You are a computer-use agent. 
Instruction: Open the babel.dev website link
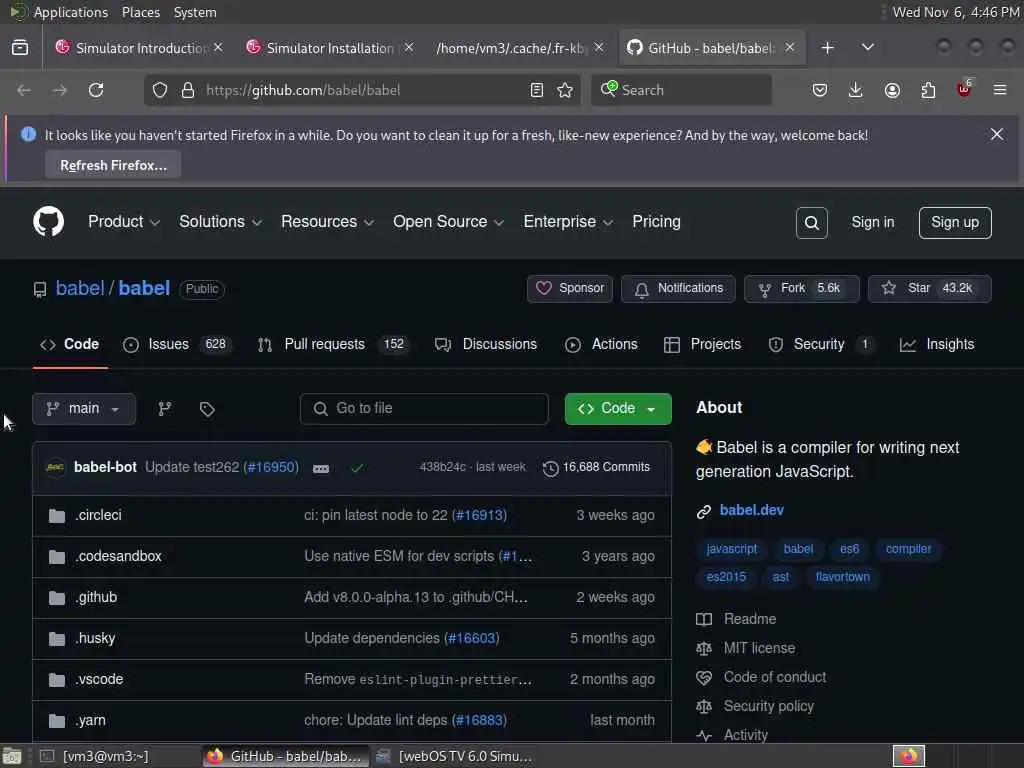coord(752,510)
